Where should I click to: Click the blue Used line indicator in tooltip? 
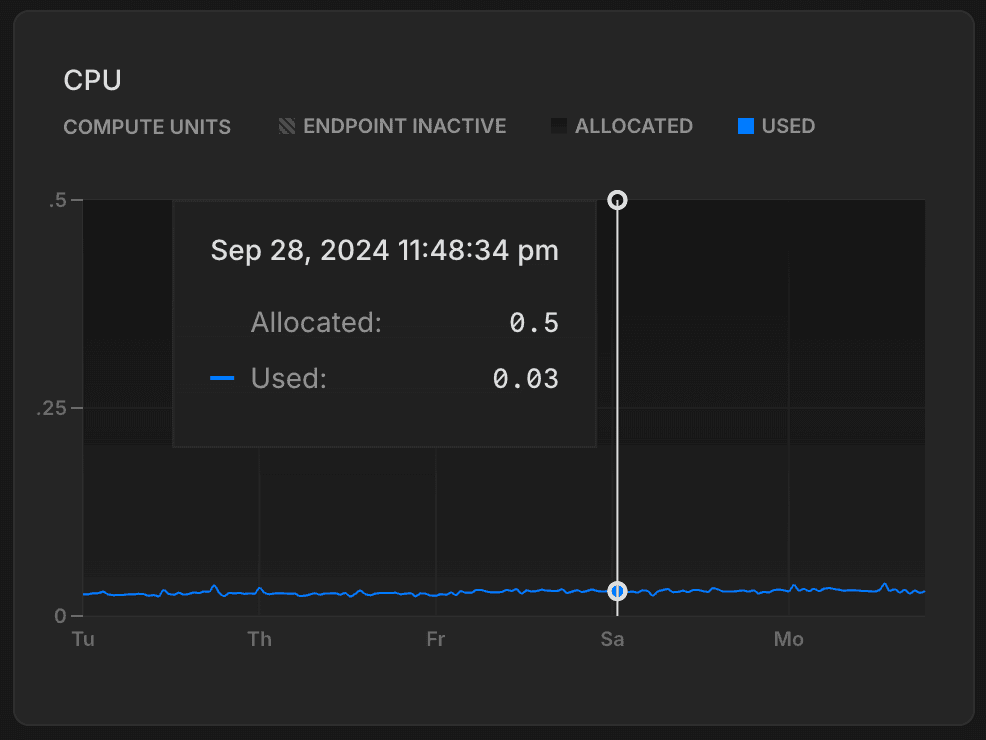(x=224, y=378)
